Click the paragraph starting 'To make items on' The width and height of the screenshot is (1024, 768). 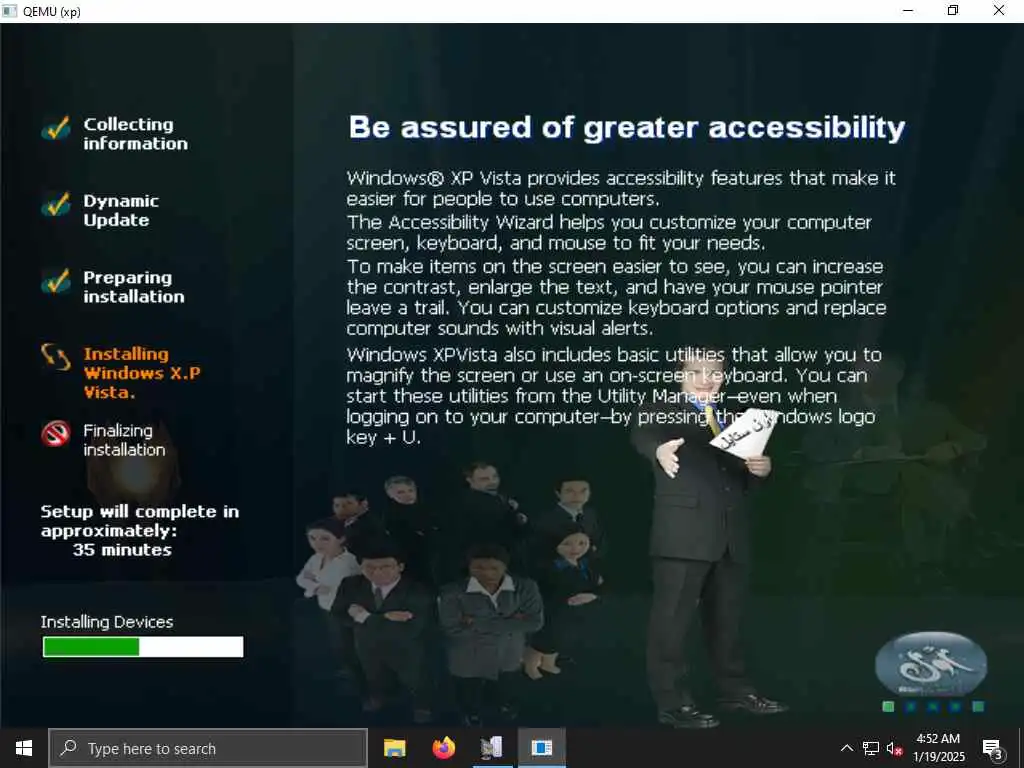(x=616, y=297)
